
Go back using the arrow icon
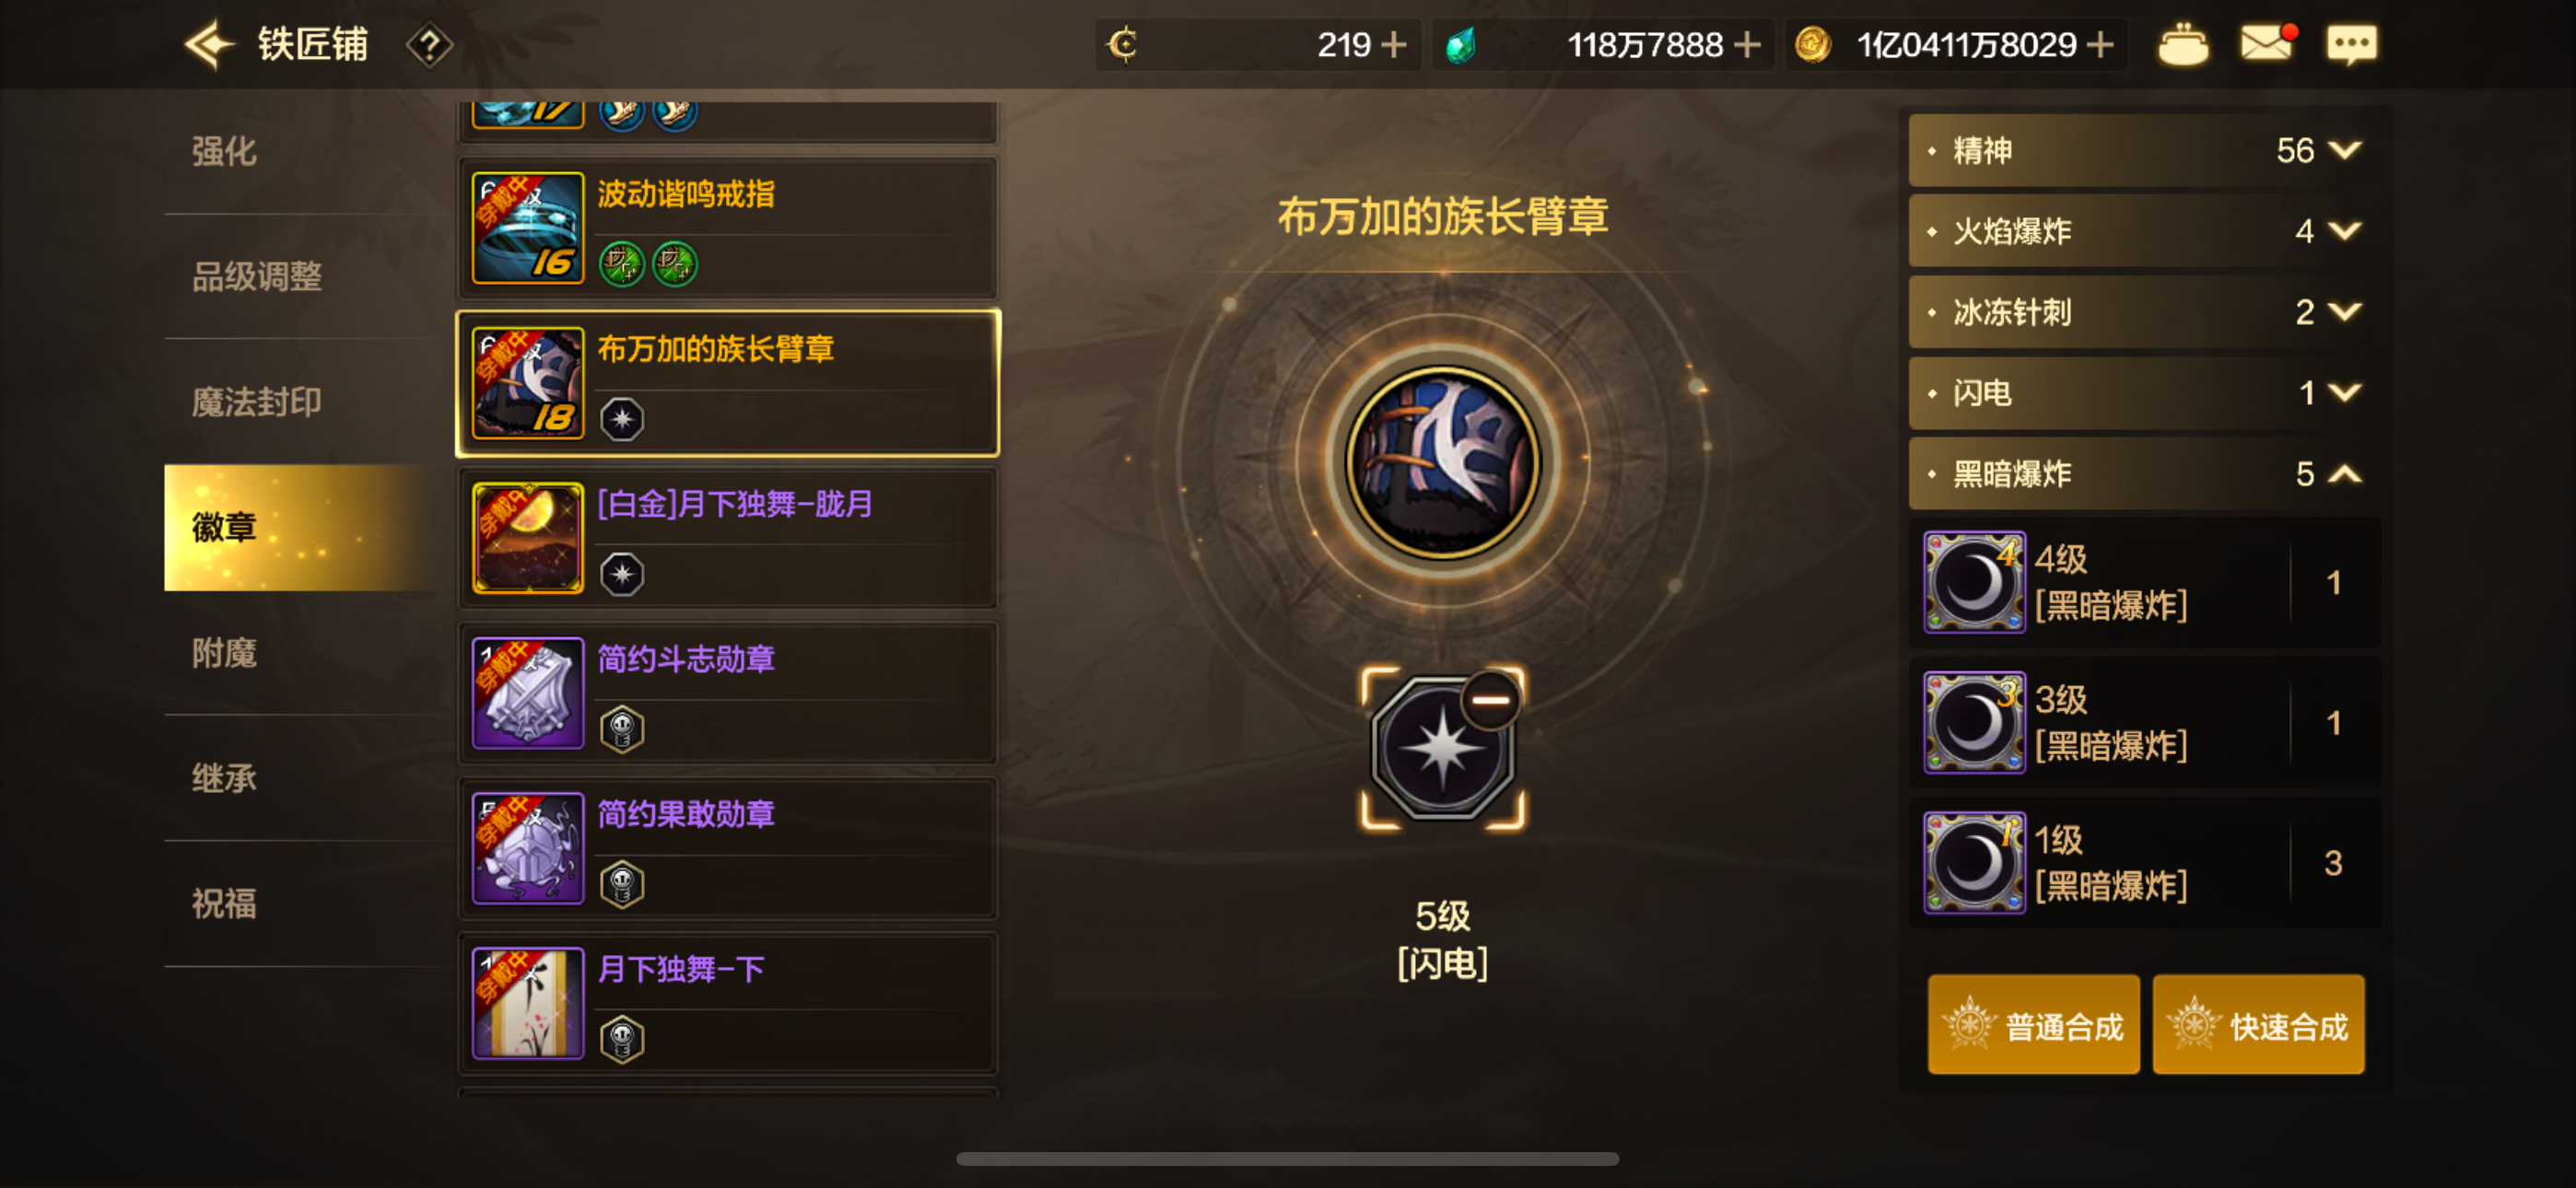208,44
